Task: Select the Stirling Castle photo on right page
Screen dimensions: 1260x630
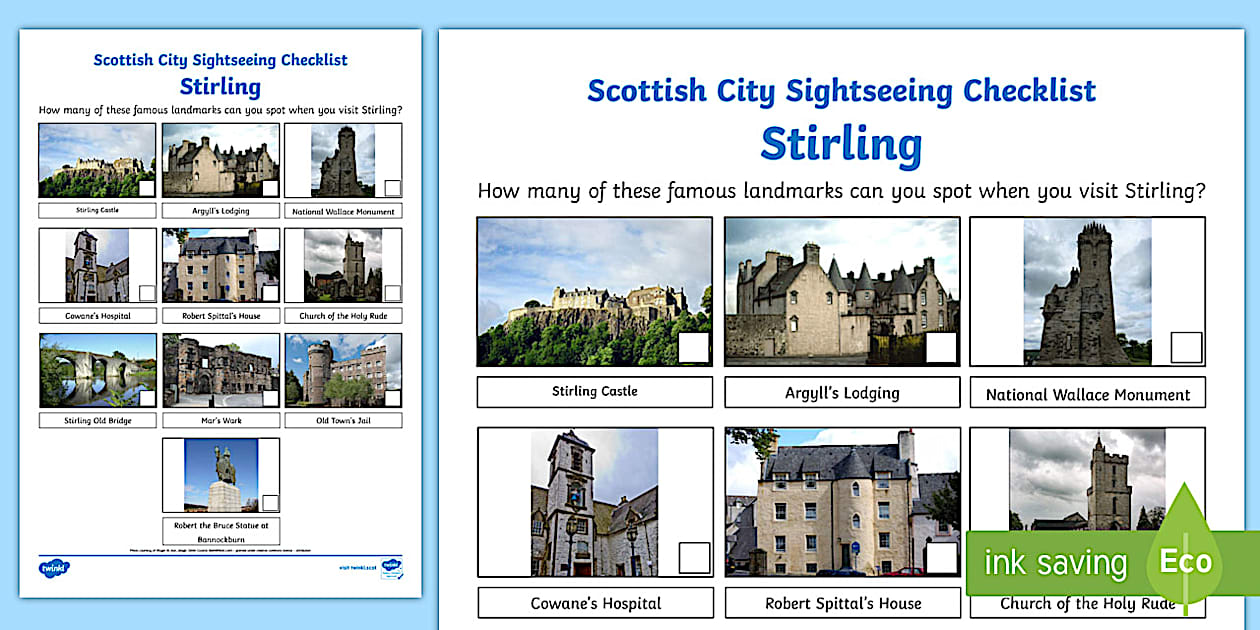Action: [x=594, y=288]
